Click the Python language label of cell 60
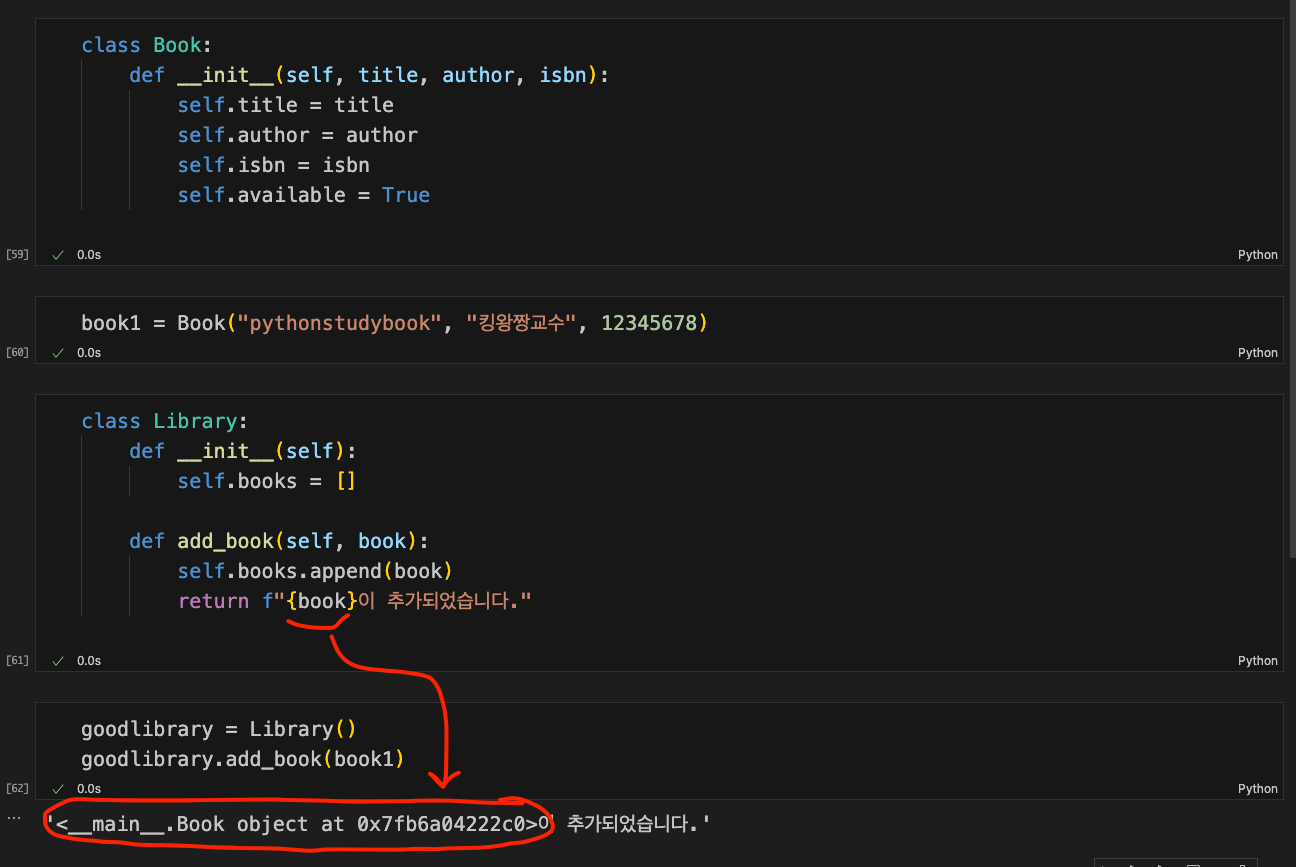This screenshot has width=1296, height=867. 1257,353
